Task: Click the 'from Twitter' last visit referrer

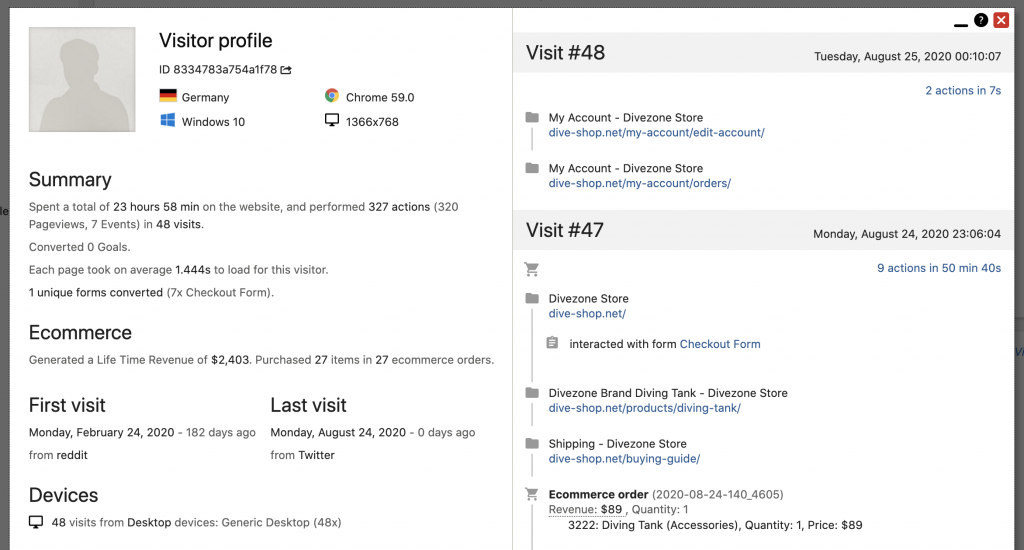Action: point(302,455)
